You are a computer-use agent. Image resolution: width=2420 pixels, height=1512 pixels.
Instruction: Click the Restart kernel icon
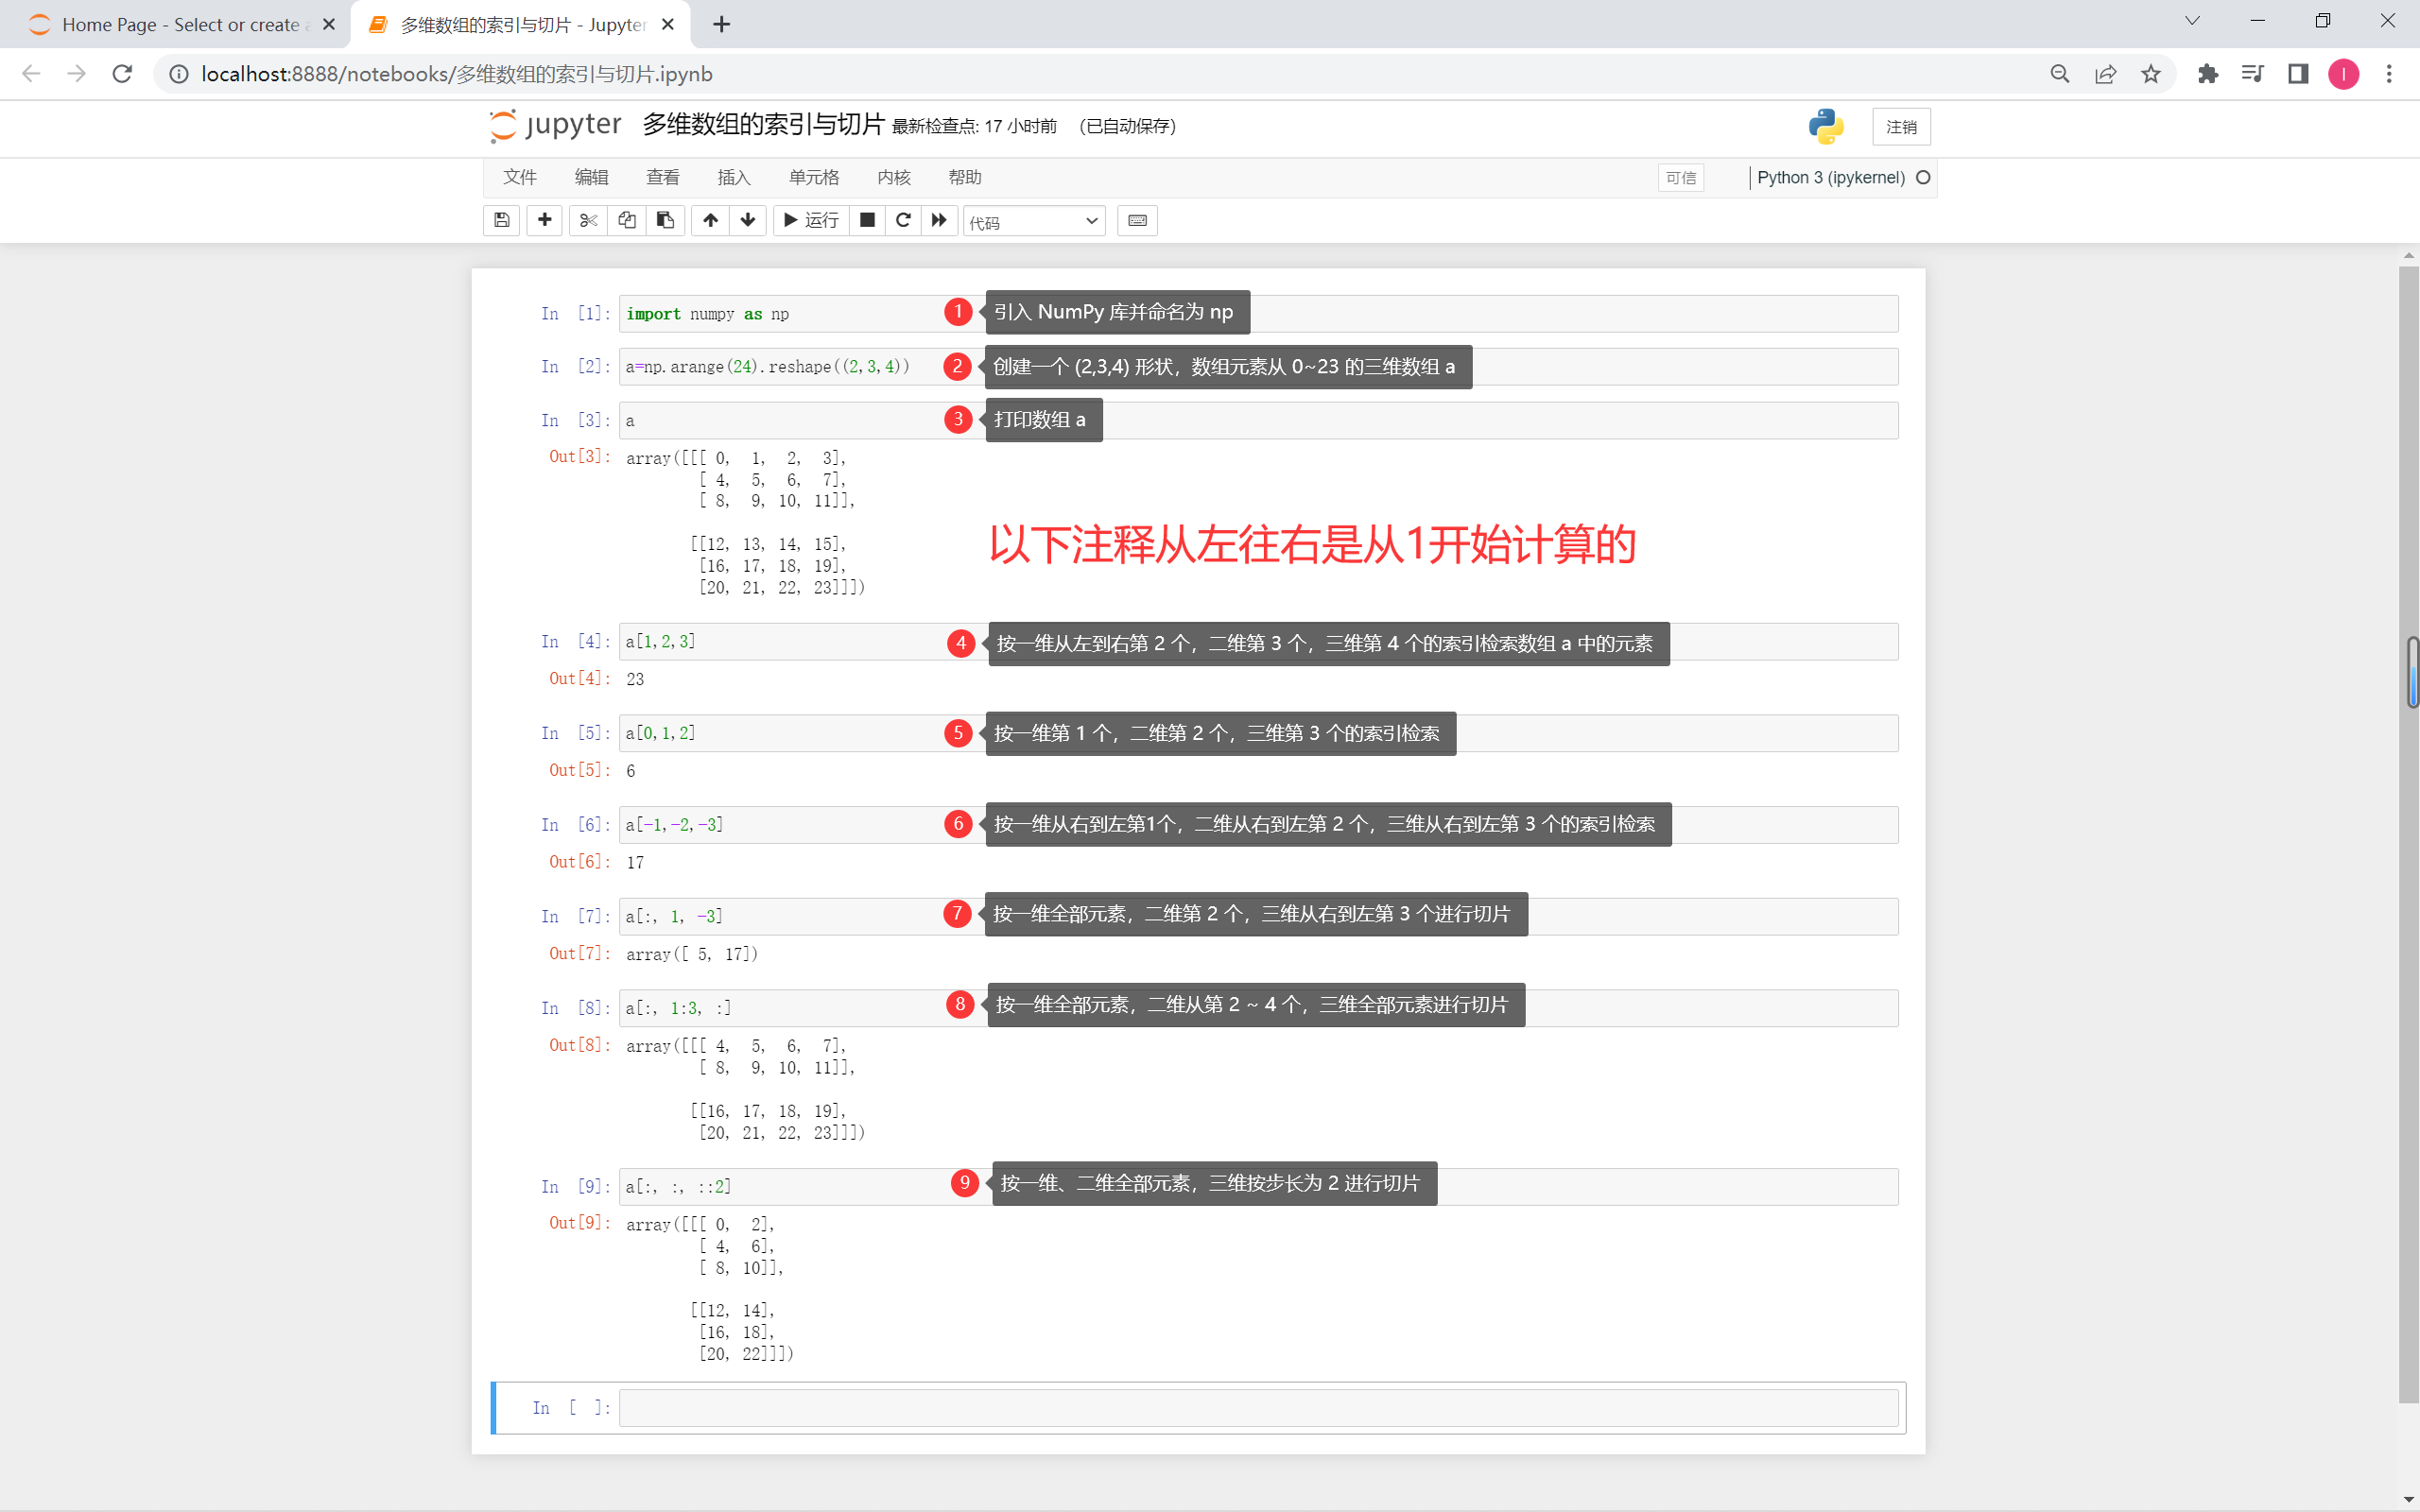tap(905, 221)
